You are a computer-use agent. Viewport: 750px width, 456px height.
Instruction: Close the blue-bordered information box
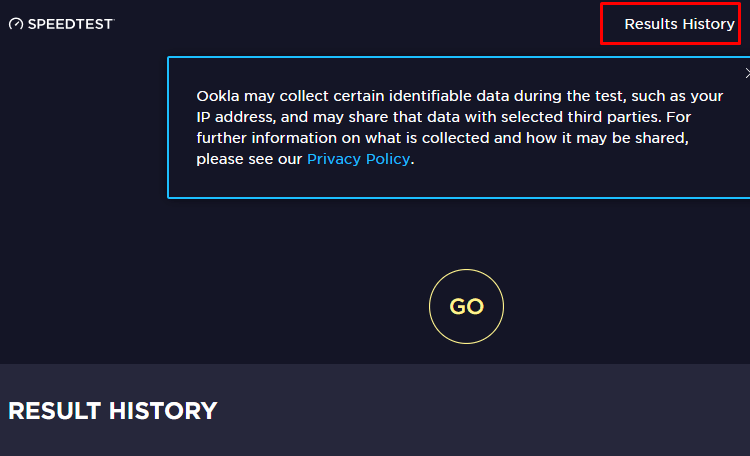pyautogui.click(x=747, y=73)
